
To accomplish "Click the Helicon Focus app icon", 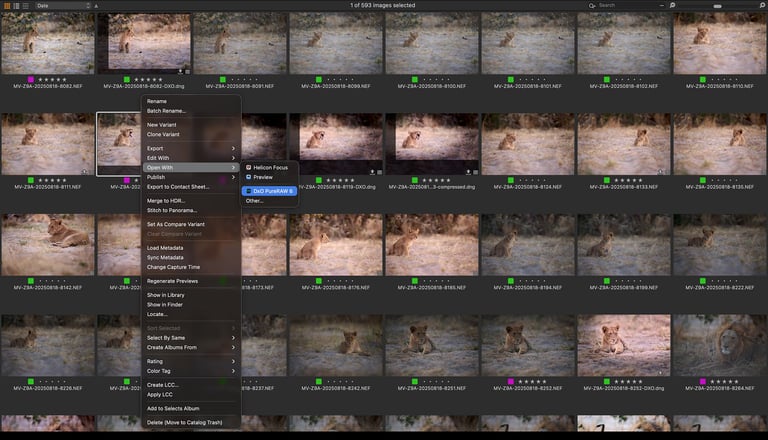I will (248, 167).
